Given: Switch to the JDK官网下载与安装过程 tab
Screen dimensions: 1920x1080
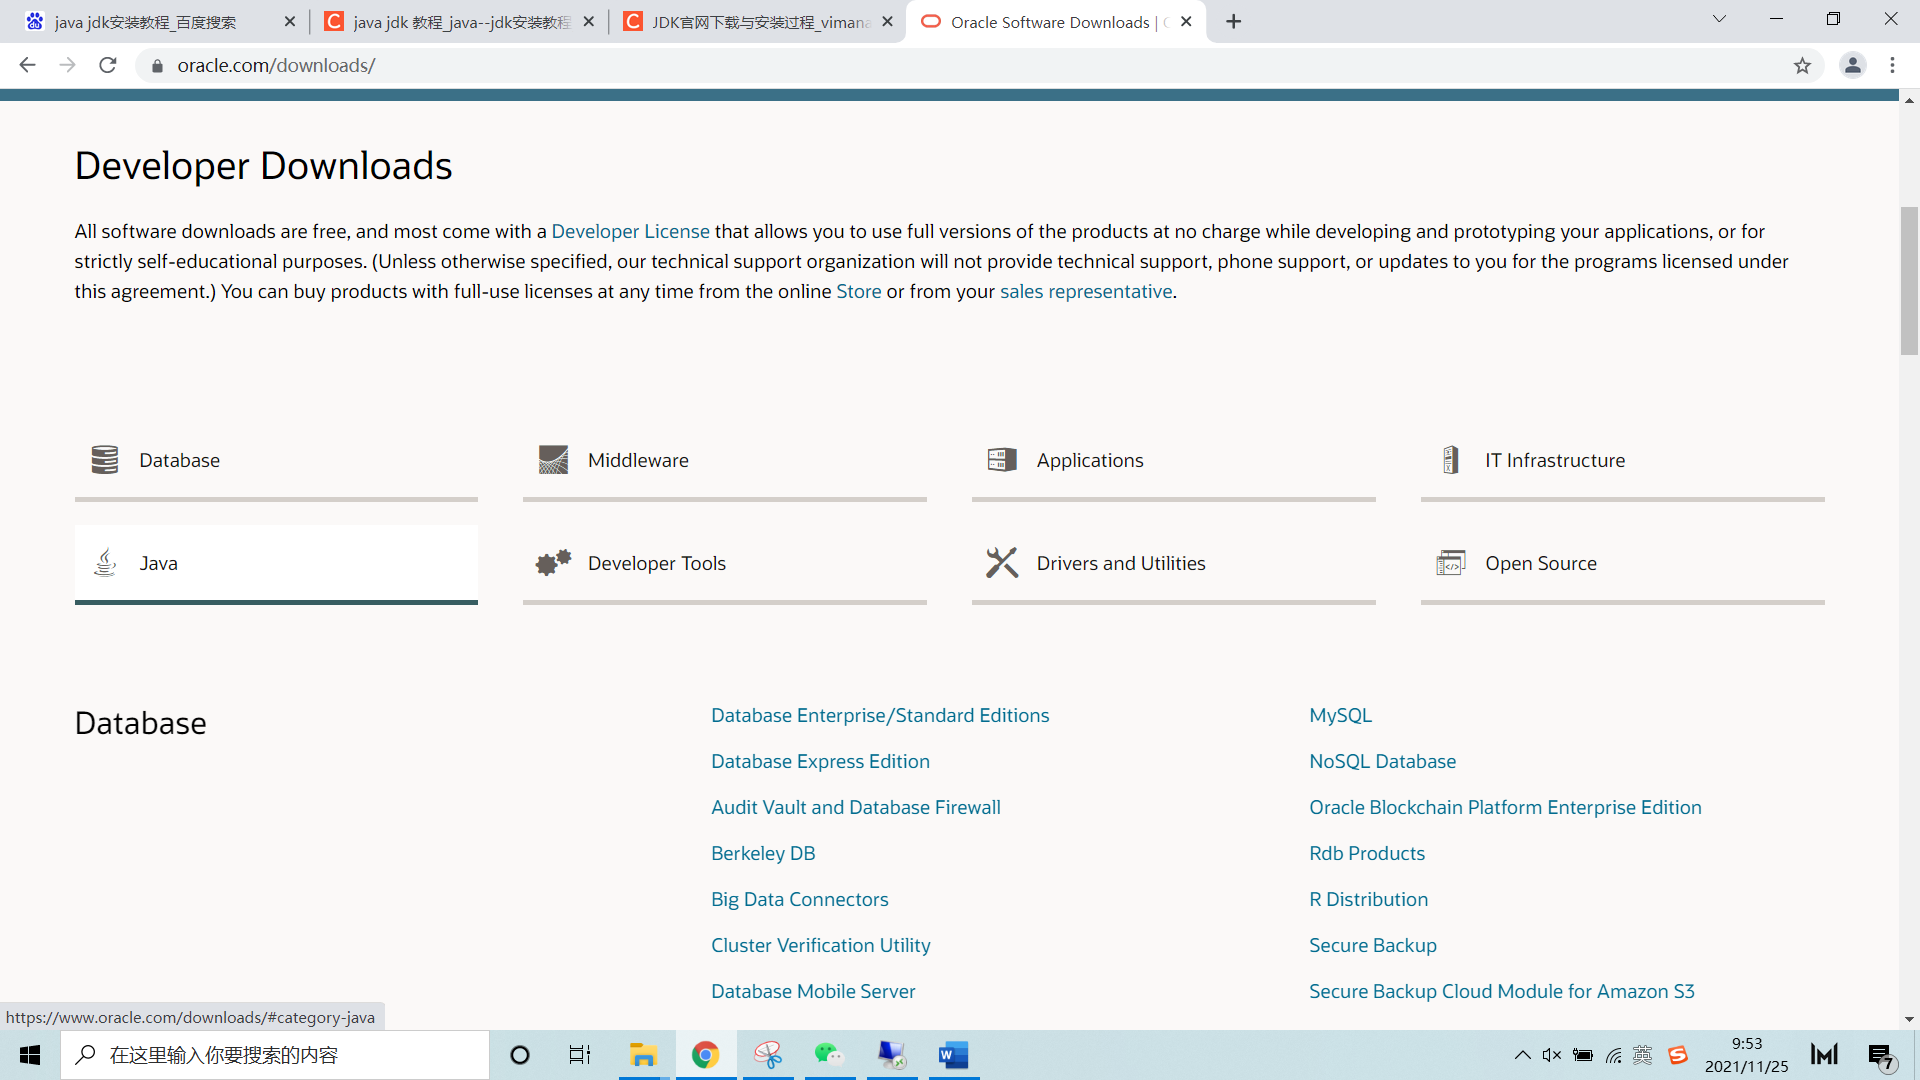Looking at the screenshot, I should 758,22.
